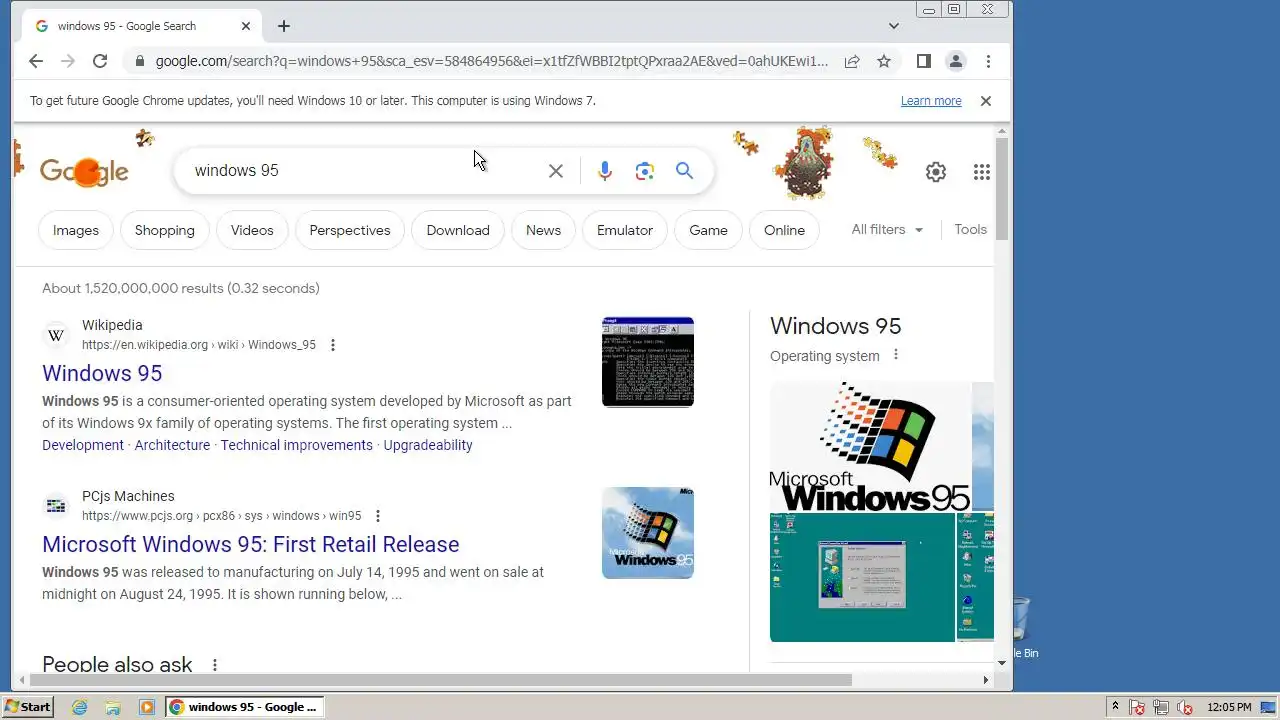This screenshot has height=720, width=1280.
Task: Submit search with the magnifying glass icon
Action: [x=684, y=171]
